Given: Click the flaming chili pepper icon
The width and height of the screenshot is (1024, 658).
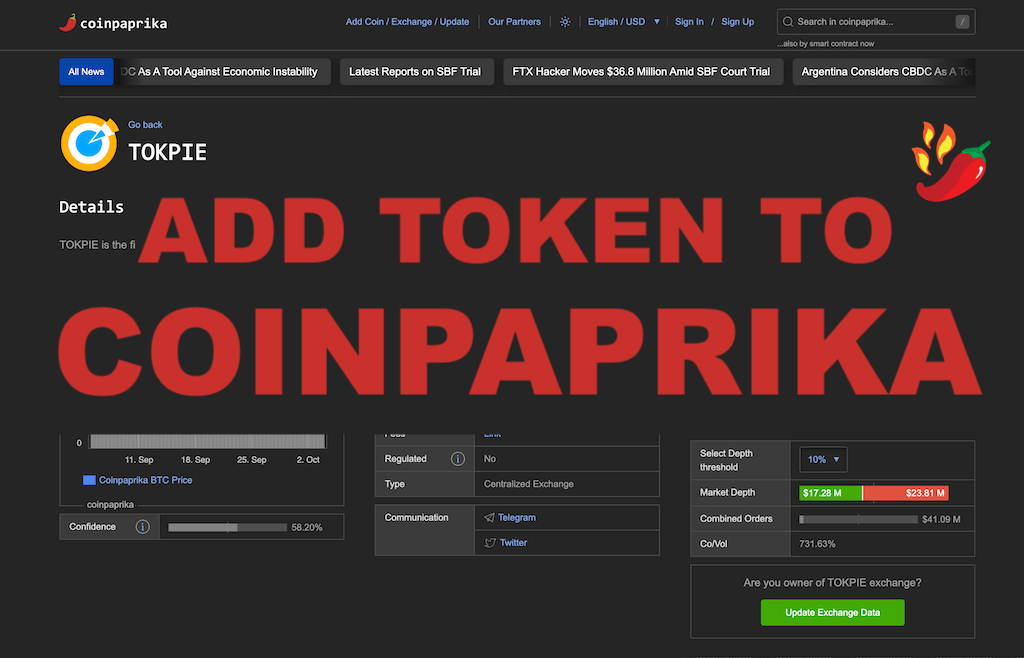Looking at the screenshot, I should click(950, 161).
